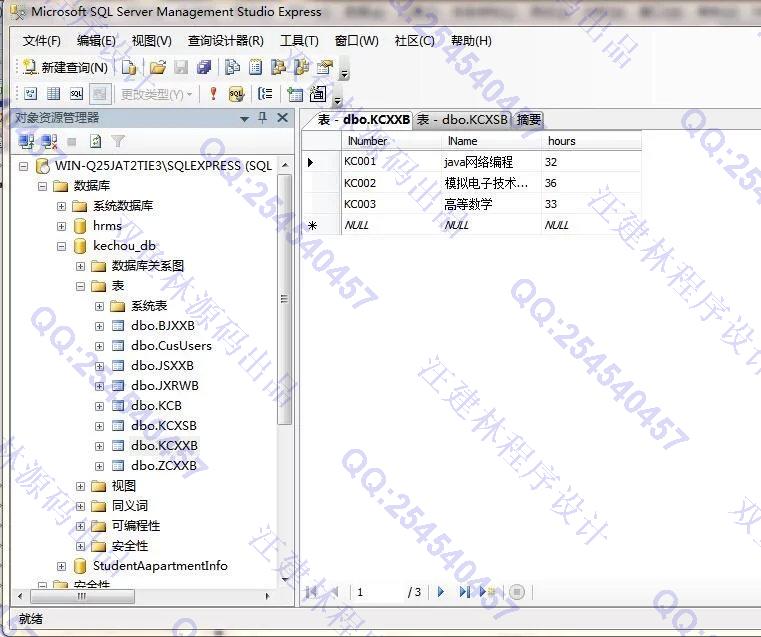
Task: Expand the 系统数据库 folder
Action: (x=61, y=206)
